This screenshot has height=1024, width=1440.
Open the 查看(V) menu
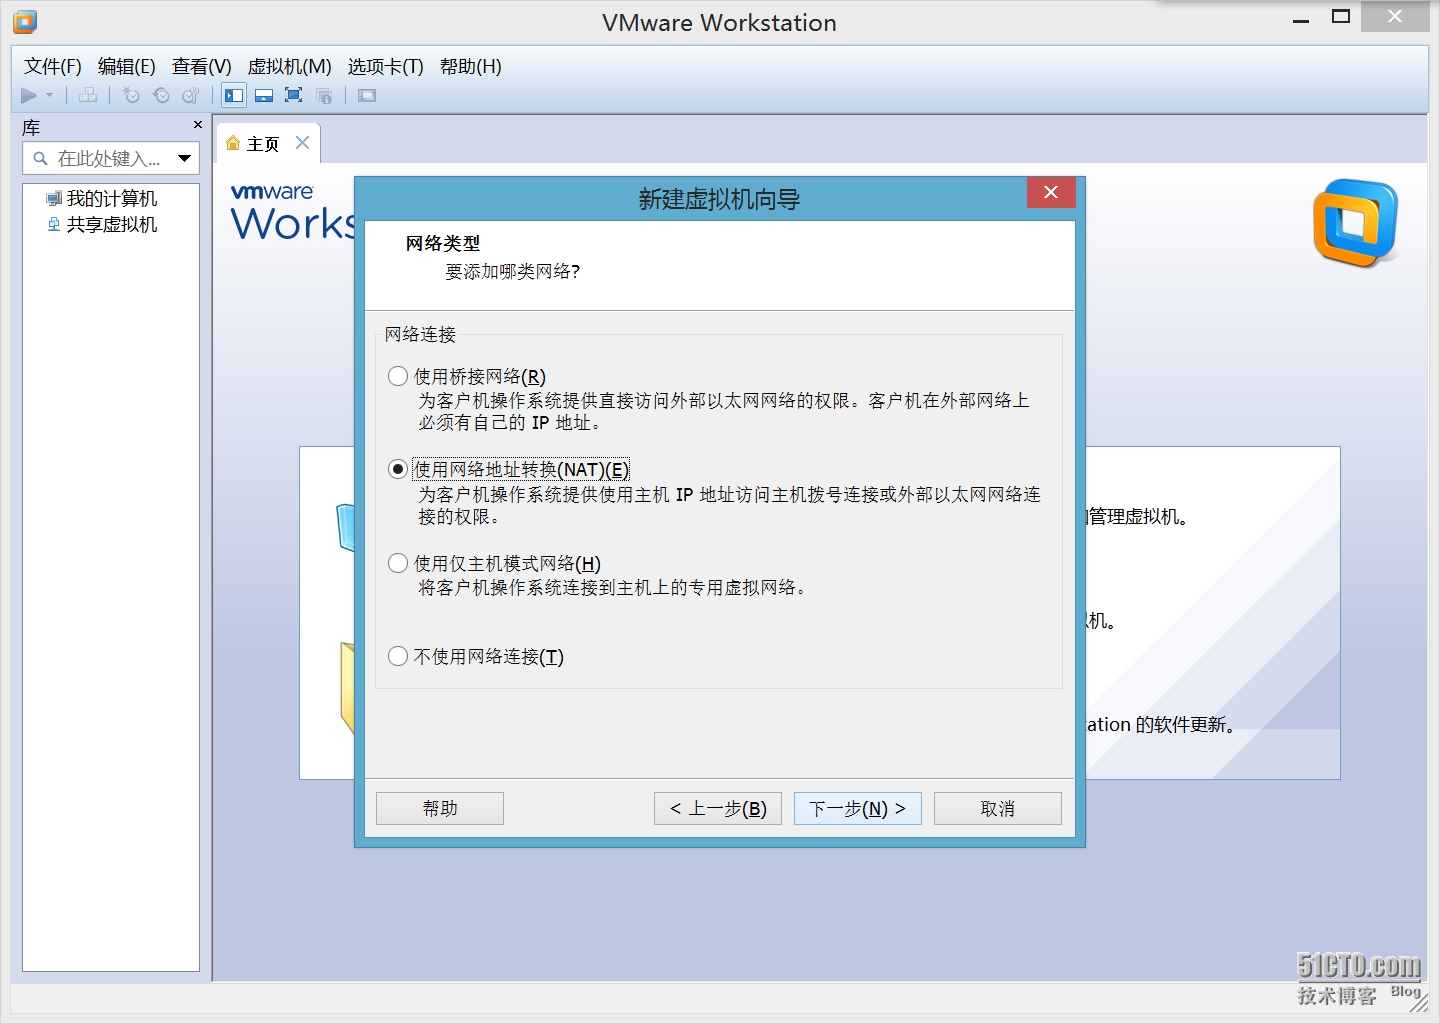202,66
